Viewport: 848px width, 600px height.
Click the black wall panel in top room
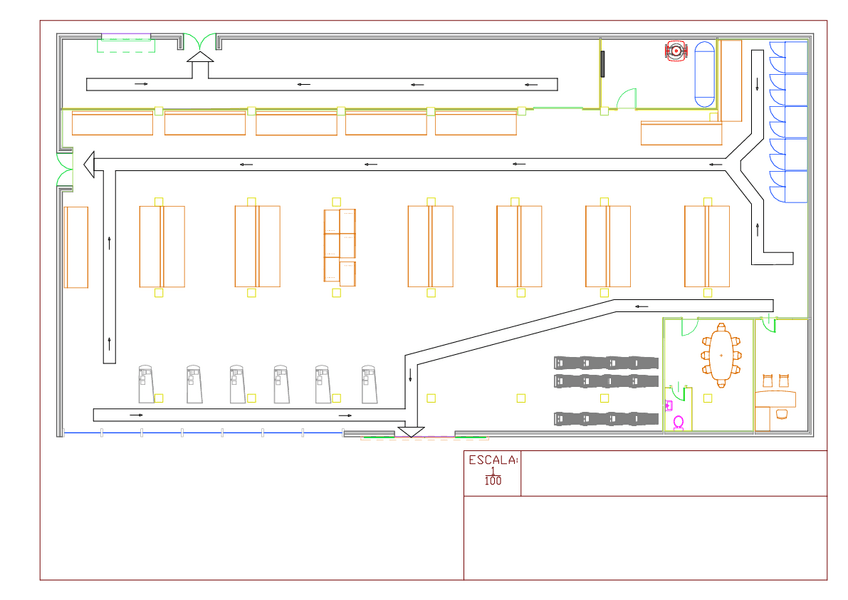click(602, 64)
